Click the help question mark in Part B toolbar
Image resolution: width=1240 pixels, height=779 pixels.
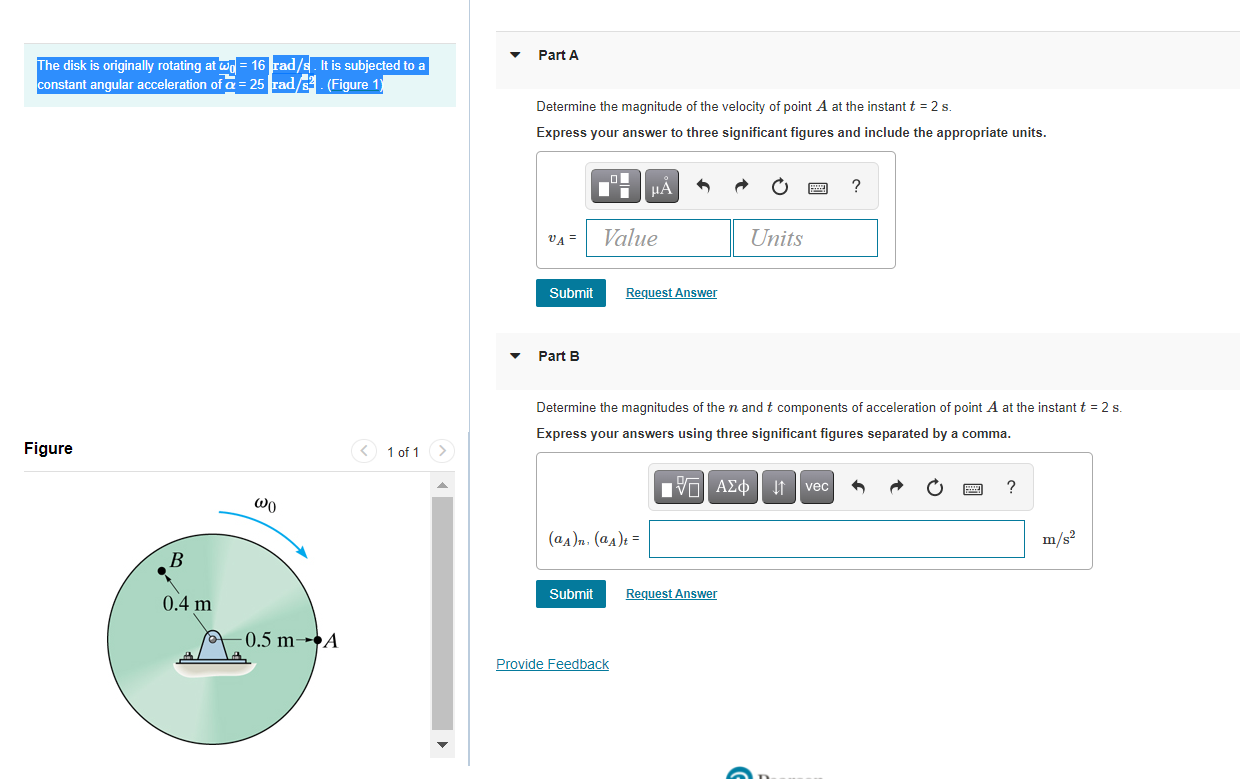tap(1010, 487)
